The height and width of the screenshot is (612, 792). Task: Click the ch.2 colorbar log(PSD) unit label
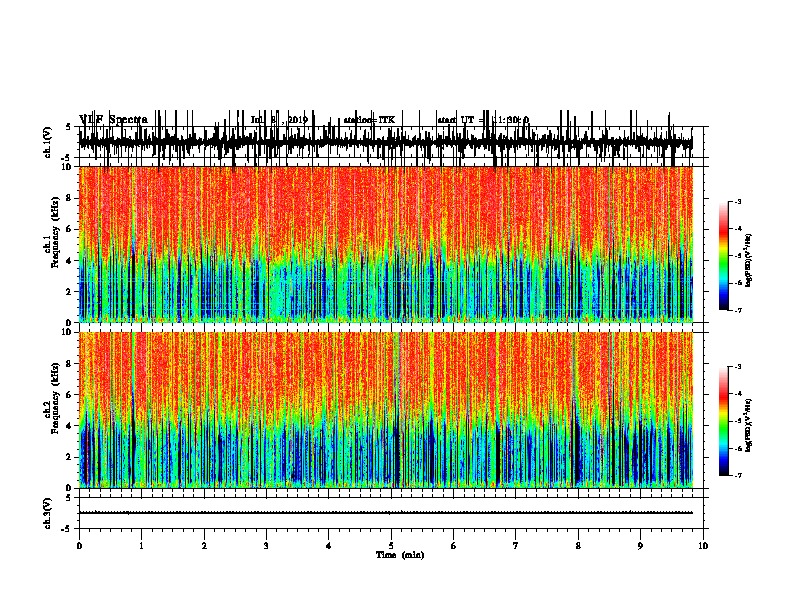(748, 425)
